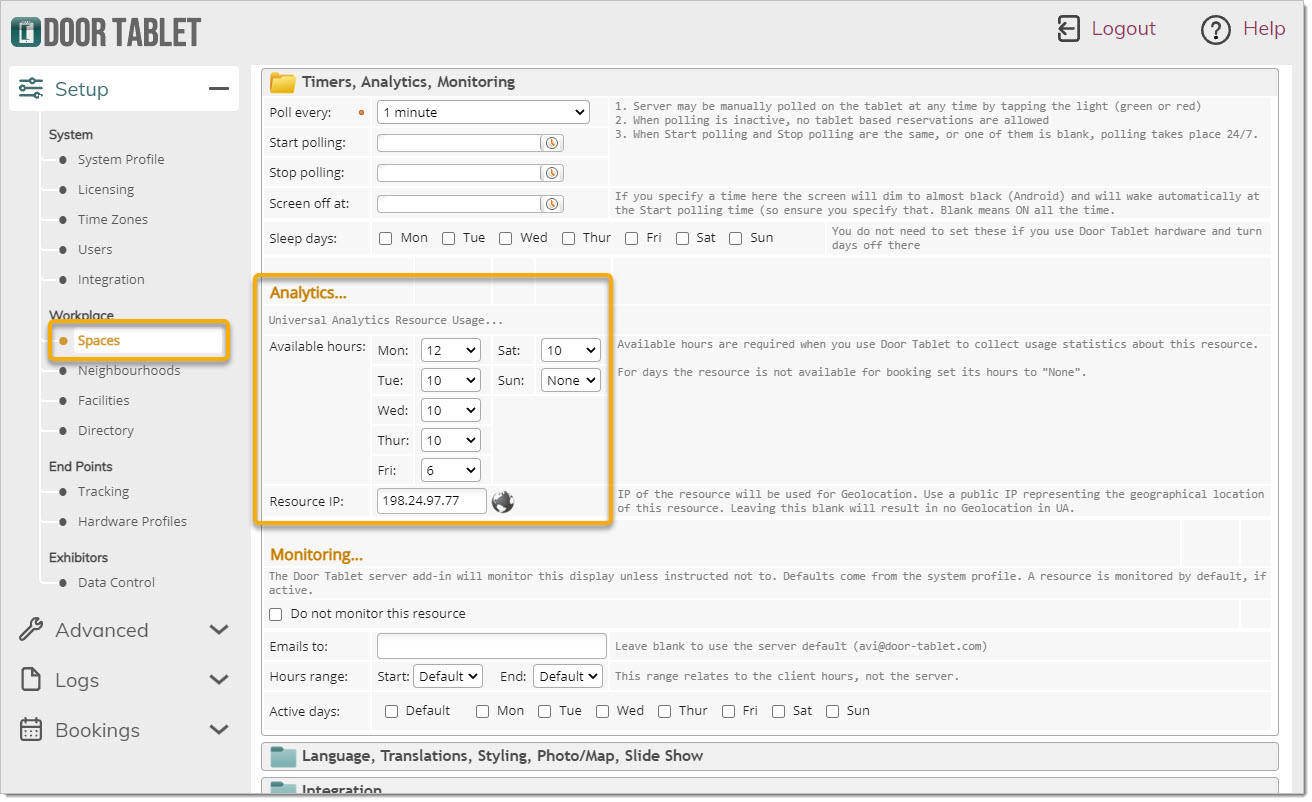Open Tracking in sidebar
Image resolution: width=1312 pixels, height=802 pixels.
(104, 492)
